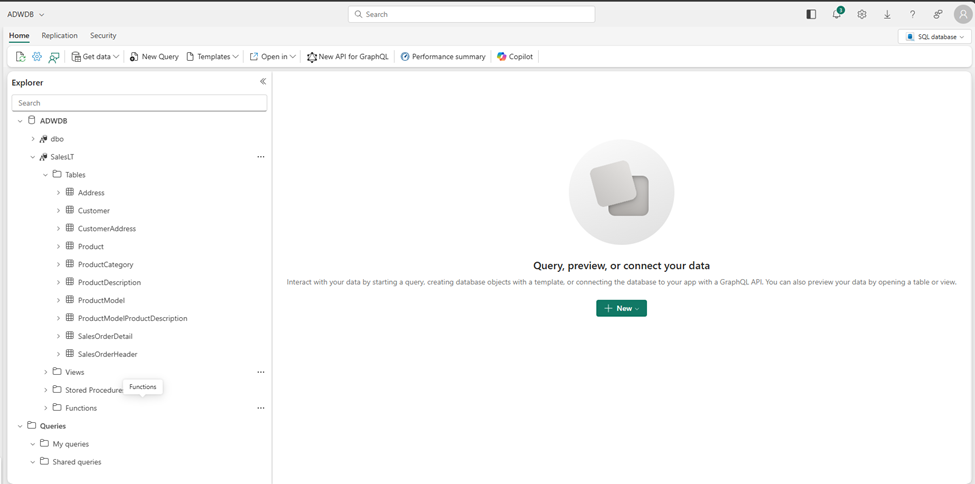
Task: Open the notifications bell icon
Action: [x=837, y=15]
